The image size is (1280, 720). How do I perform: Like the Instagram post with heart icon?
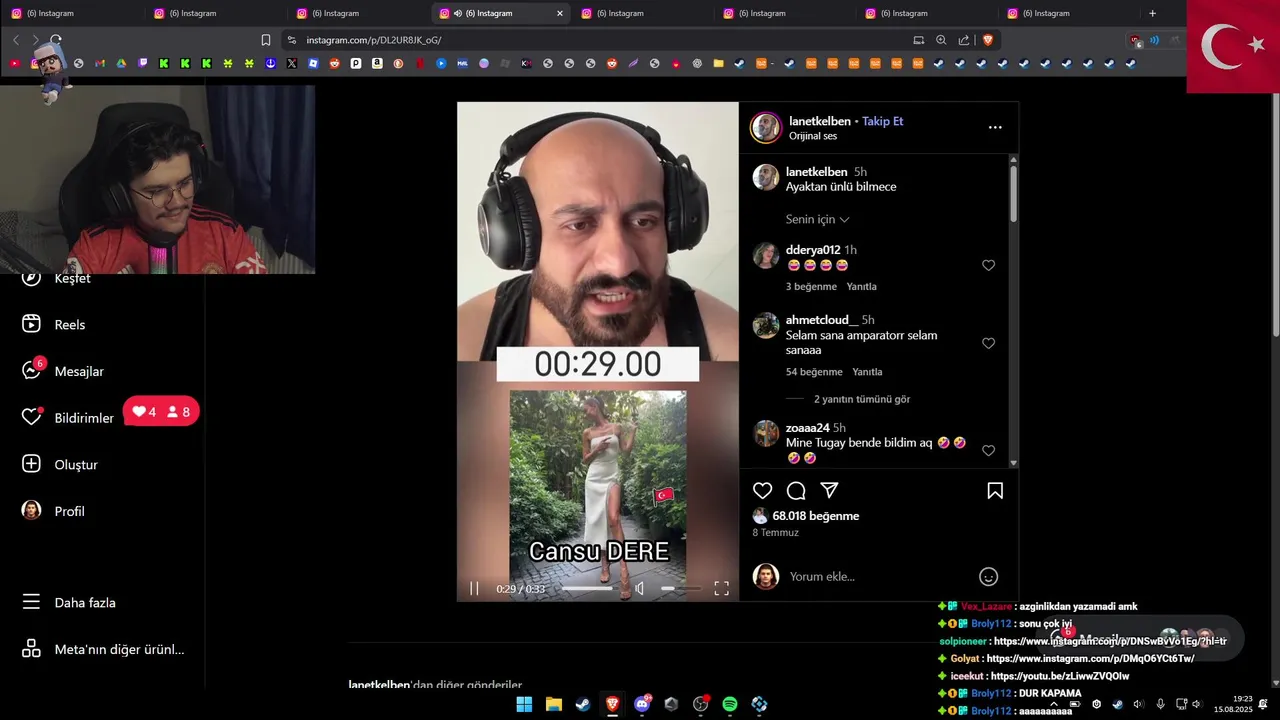[763, 491]
